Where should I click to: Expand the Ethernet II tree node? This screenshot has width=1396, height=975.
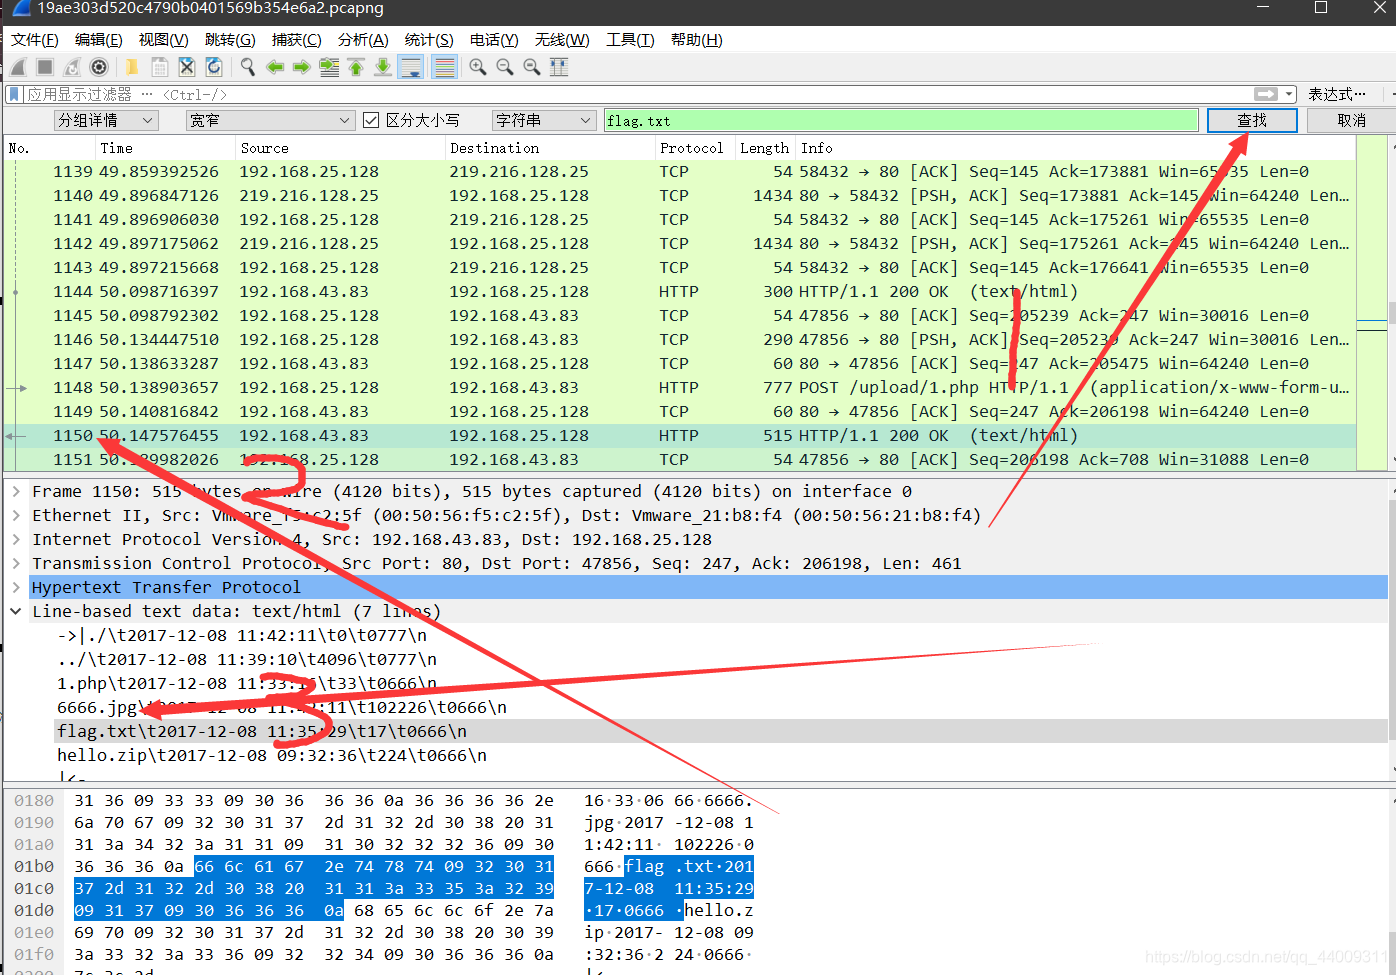coord(17,515)
